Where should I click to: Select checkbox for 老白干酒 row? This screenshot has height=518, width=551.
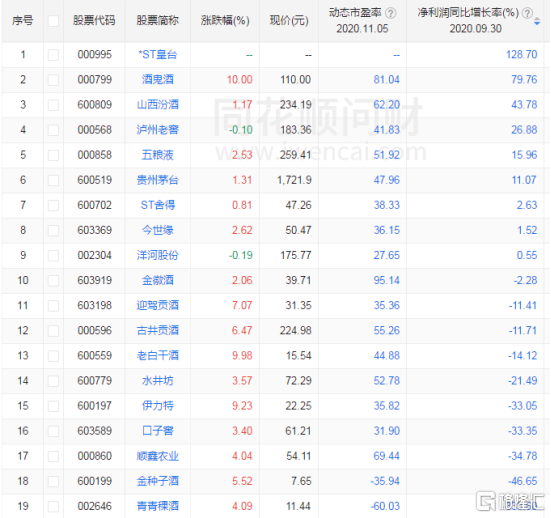53,356
